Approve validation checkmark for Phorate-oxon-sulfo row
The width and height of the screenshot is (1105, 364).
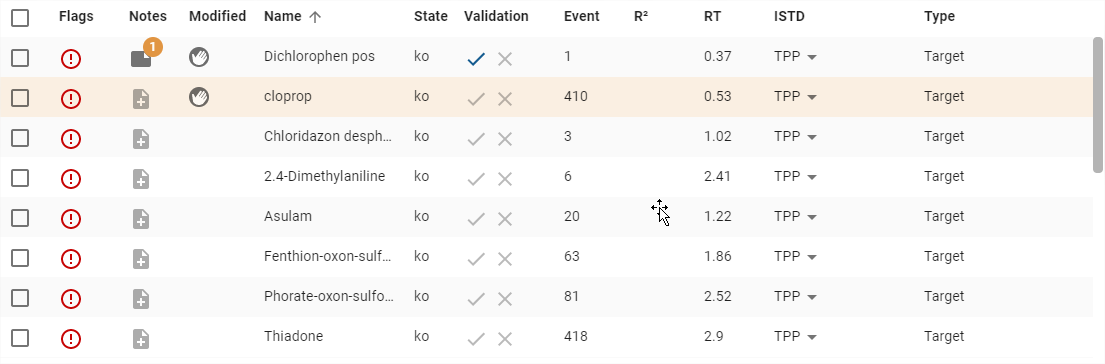[x=476, y=299]
